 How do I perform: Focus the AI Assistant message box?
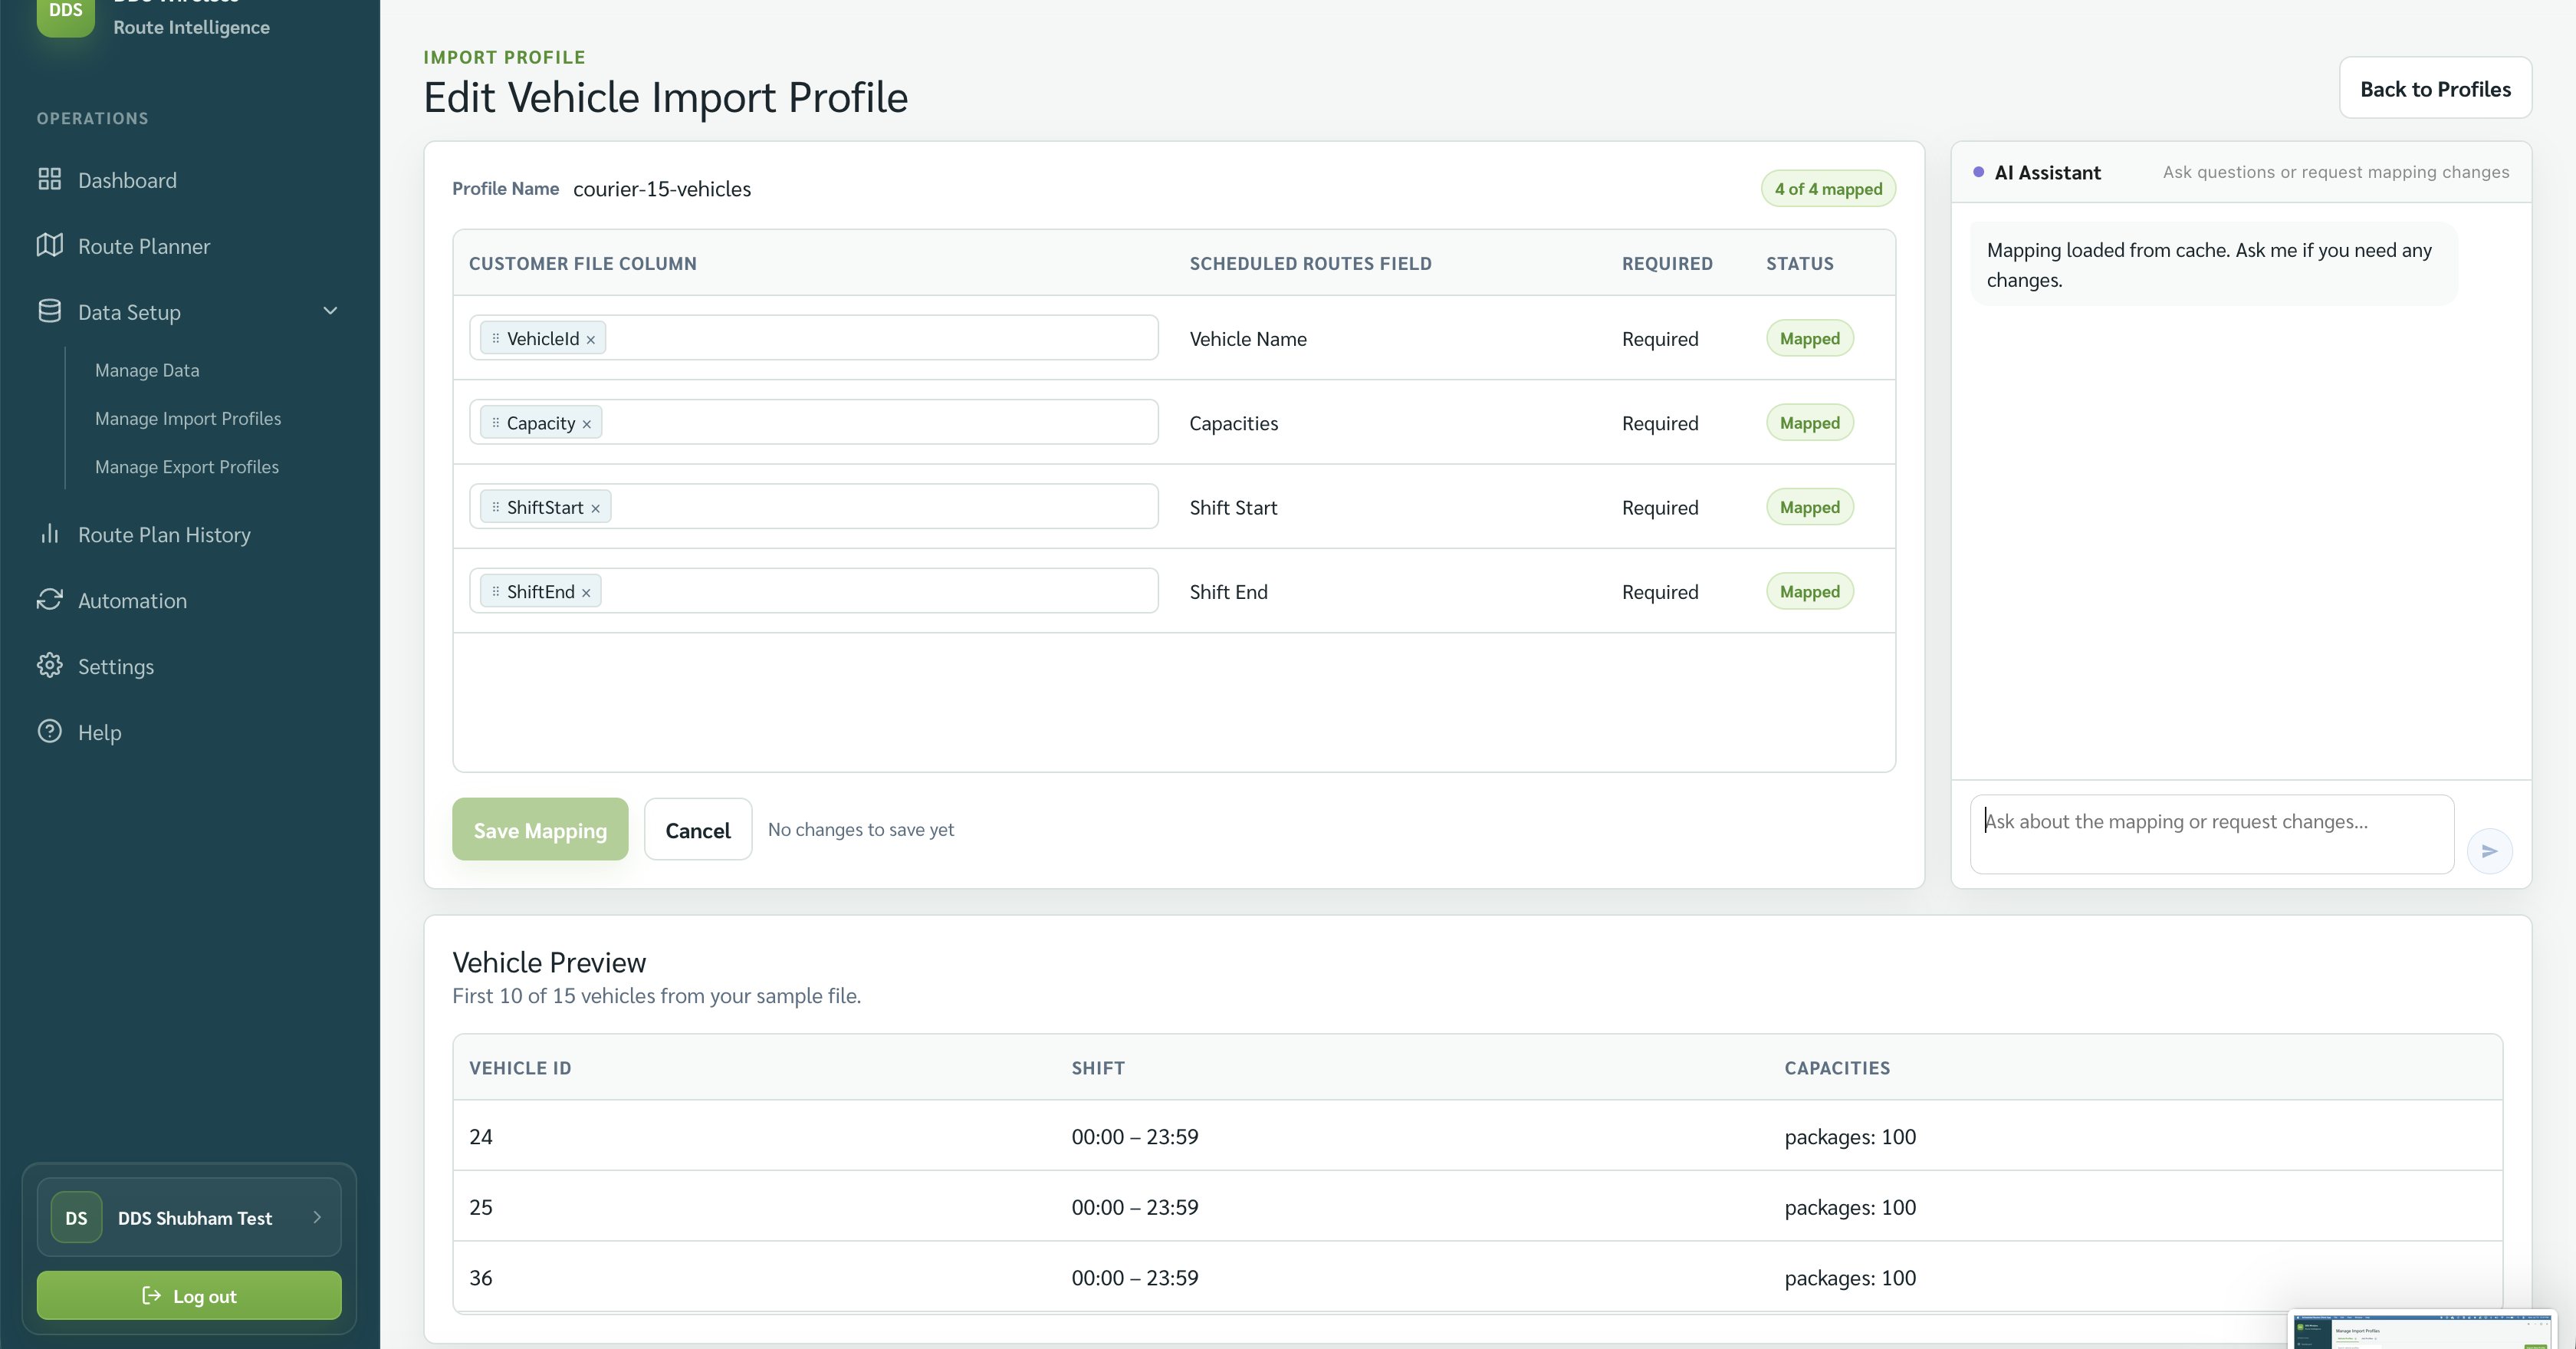pos(2212,834)
